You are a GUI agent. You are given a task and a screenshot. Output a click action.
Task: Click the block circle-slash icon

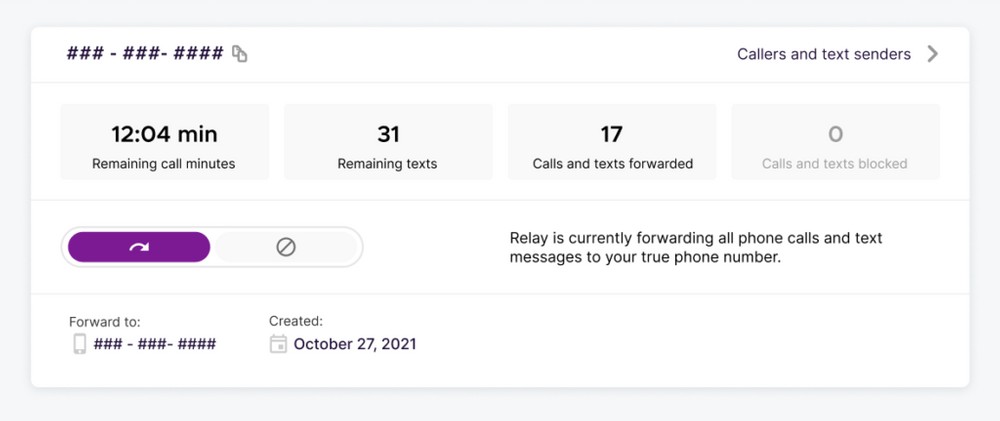(286, 247)
